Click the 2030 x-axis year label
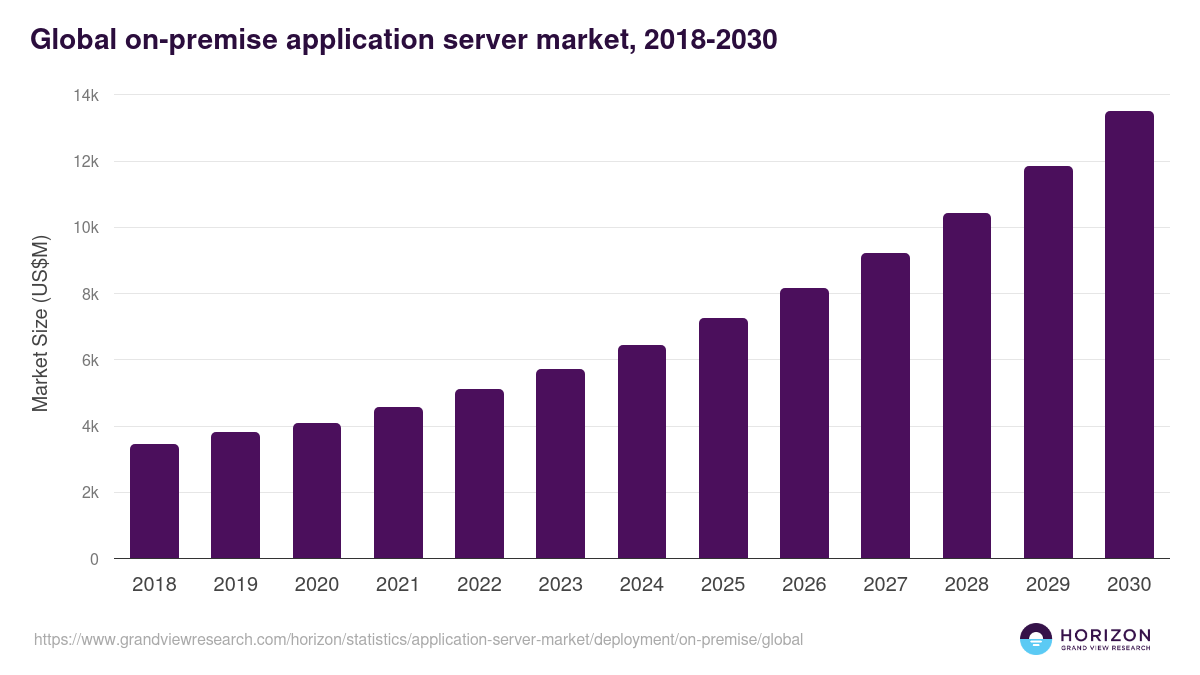 click(1129, 585)
